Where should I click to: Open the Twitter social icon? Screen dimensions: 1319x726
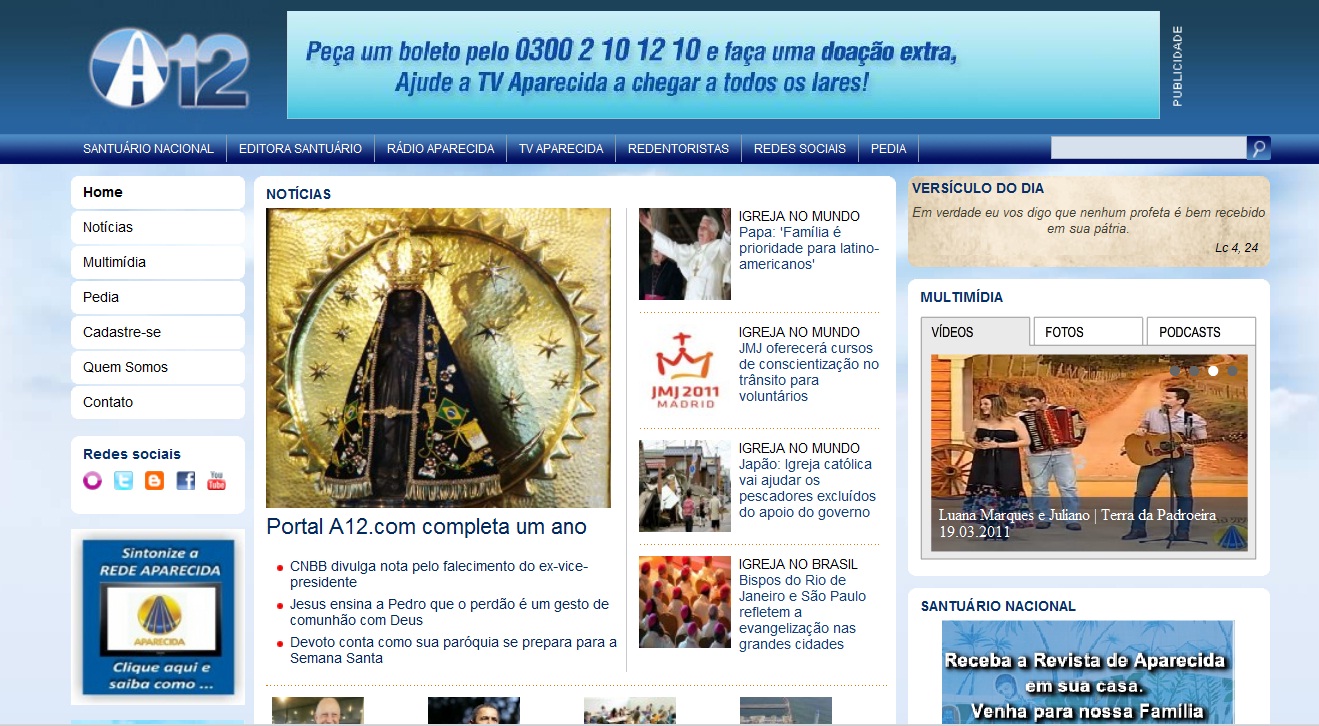point(123,481)
